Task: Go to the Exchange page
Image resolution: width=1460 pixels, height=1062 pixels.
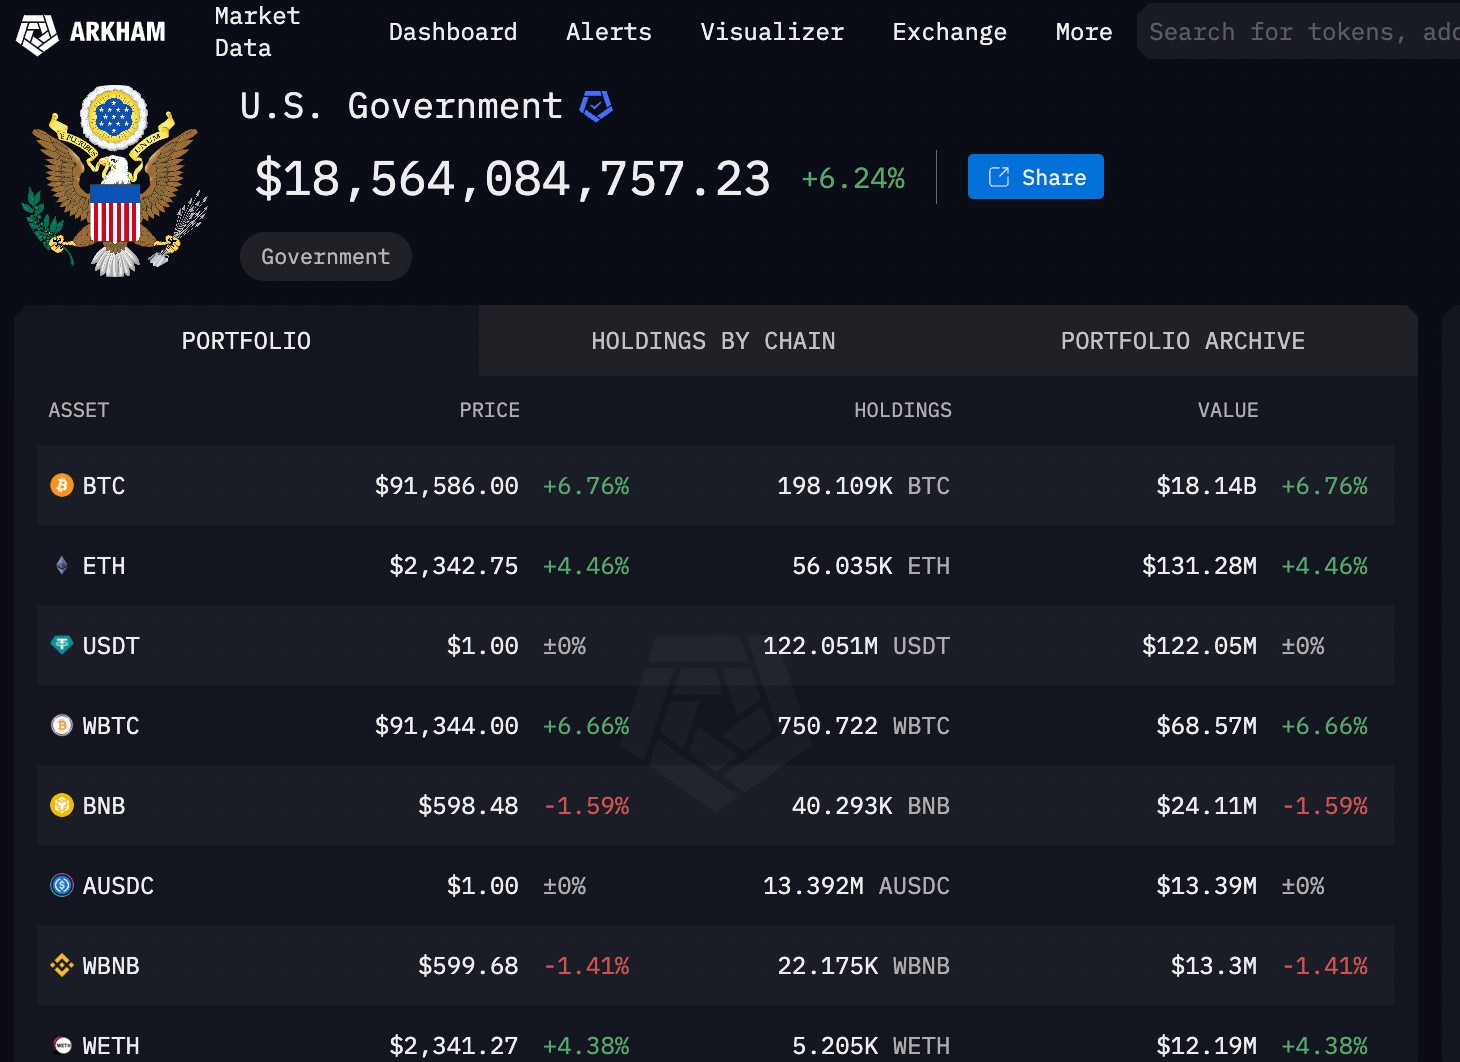Action: point(950,32)
